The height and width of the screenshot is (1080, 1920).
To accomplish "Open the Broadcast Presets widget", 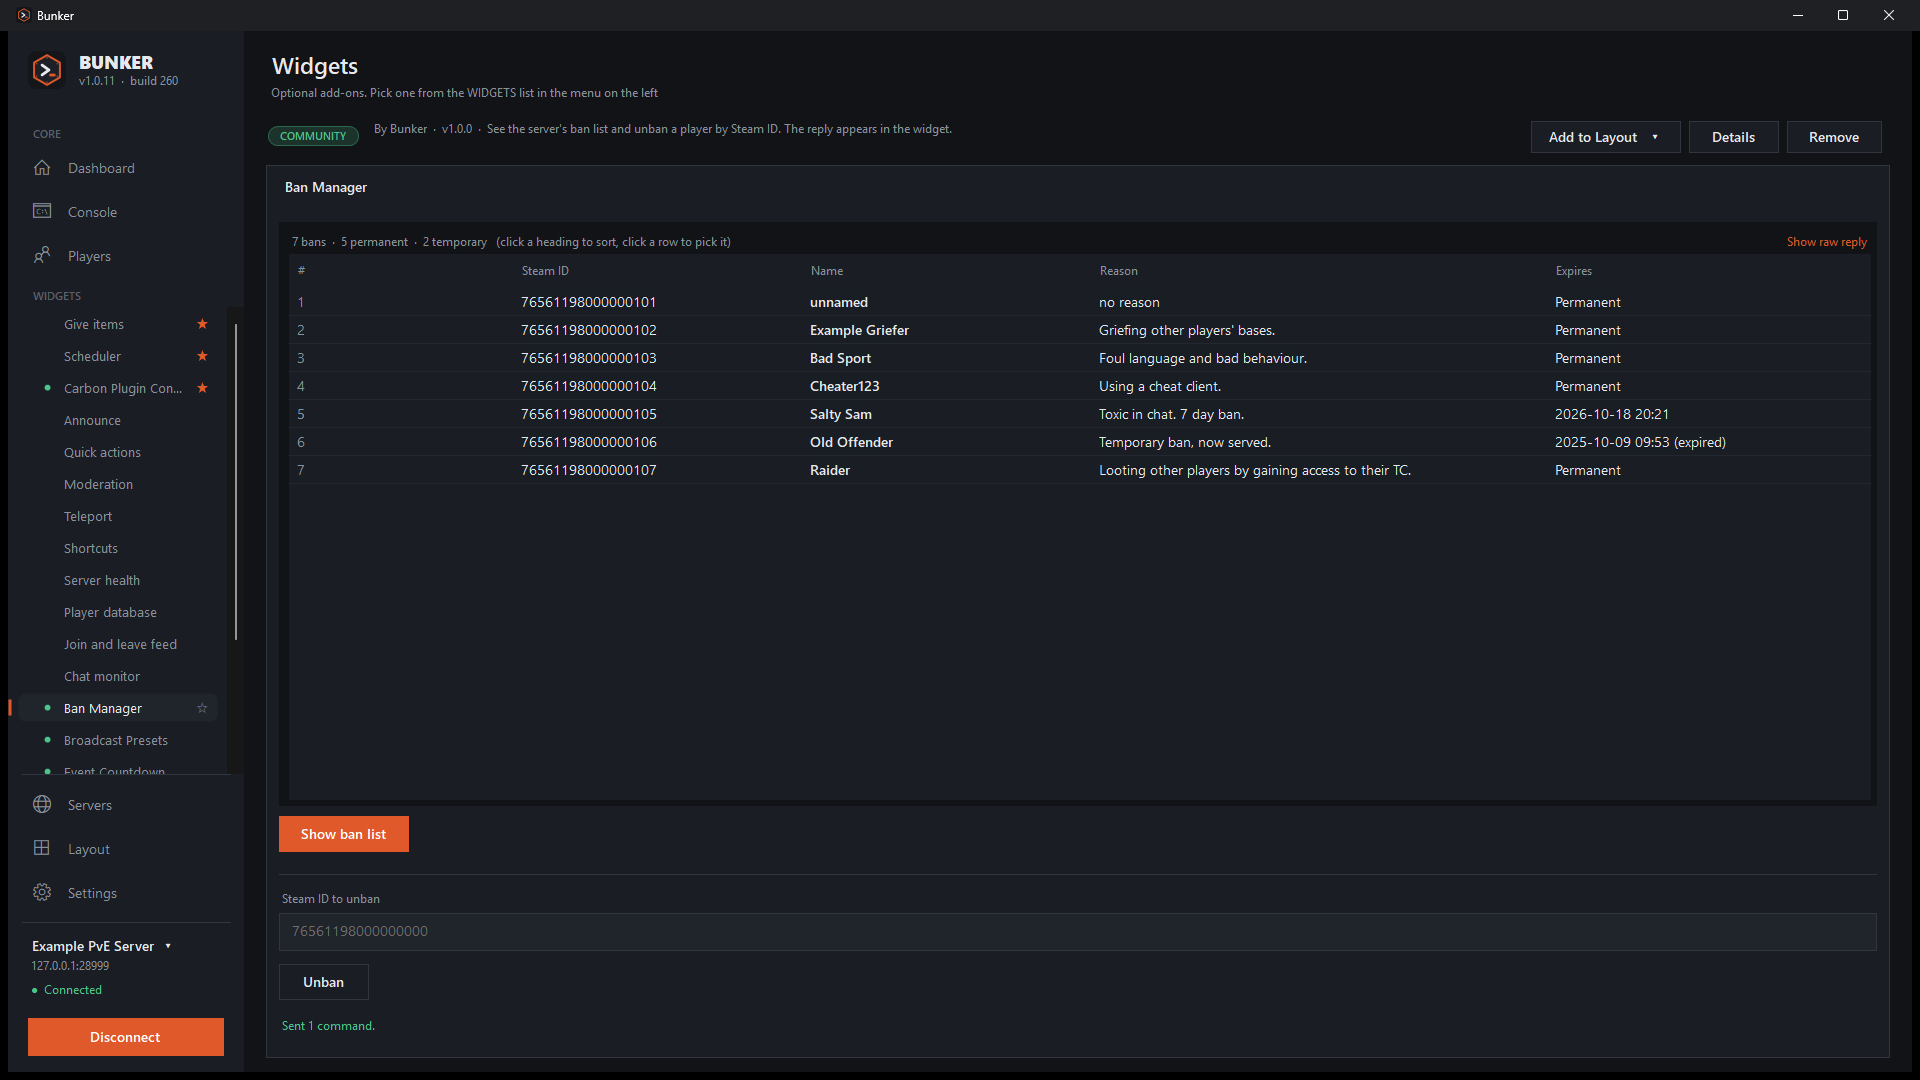I will point(118,740).
